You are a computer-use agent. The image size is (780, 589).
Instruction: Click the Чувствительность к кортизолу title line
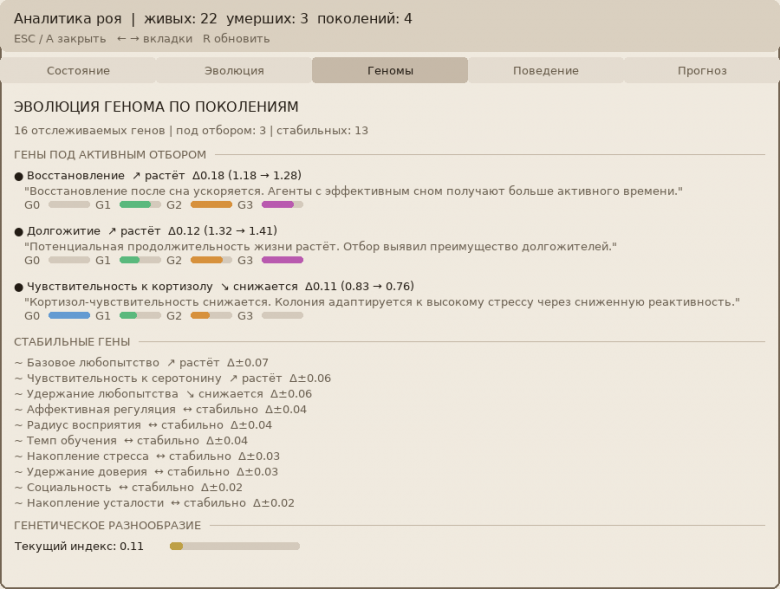[220, 287]
